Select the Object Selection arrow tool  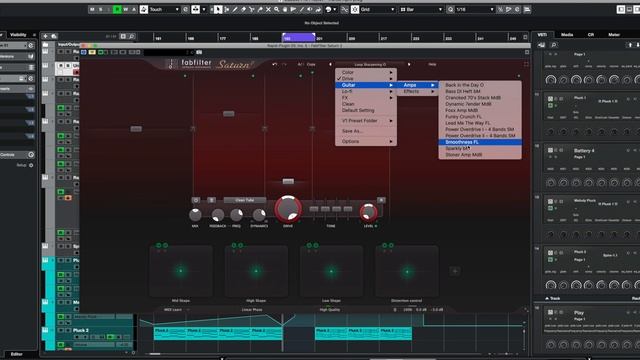[x=218, y=9]
